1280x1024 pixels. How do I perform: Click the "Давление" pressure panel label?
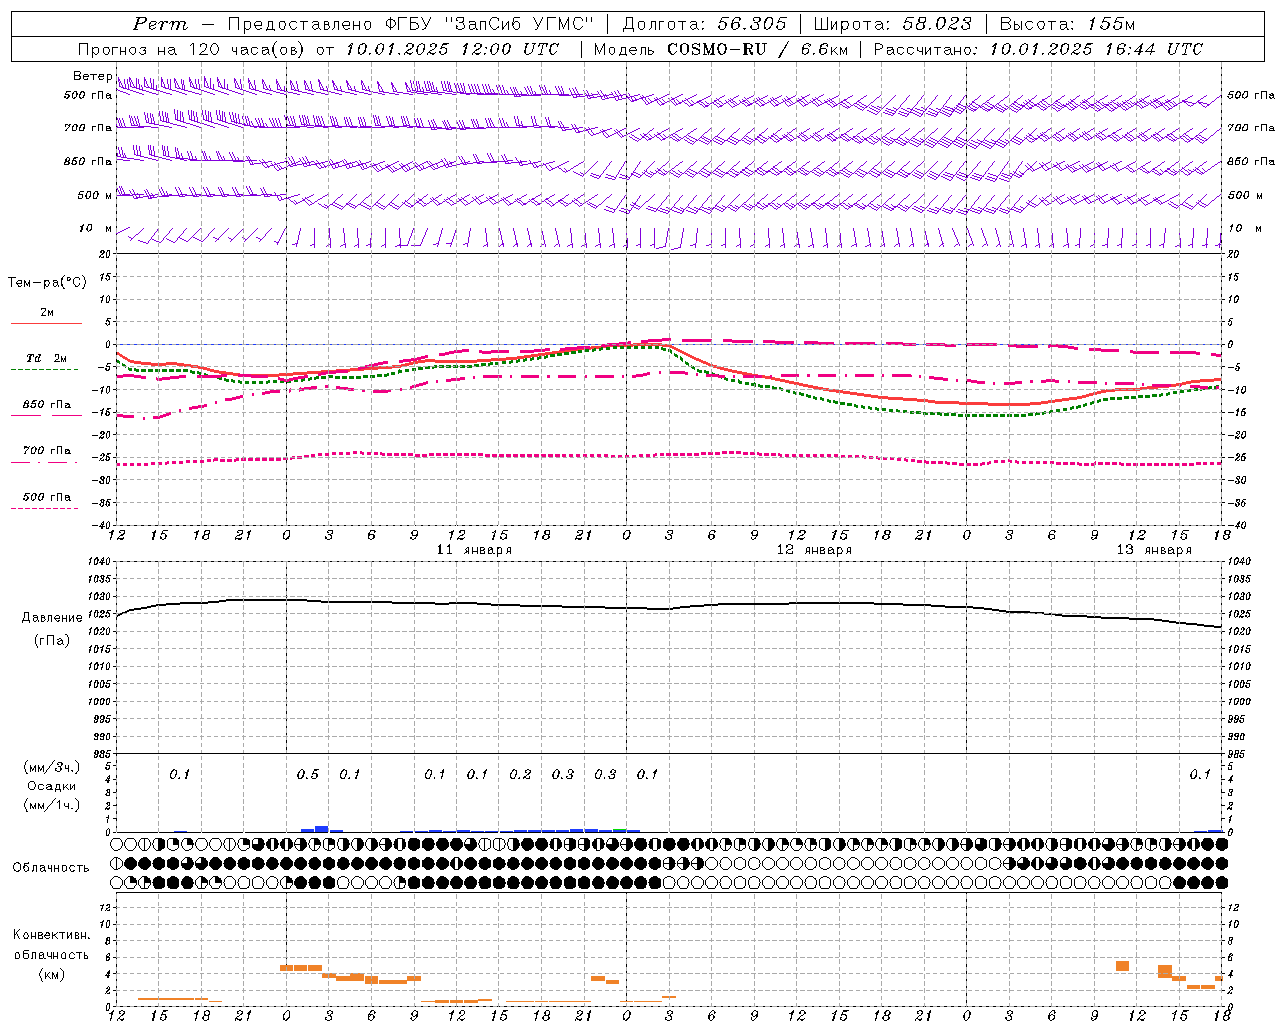52,618
